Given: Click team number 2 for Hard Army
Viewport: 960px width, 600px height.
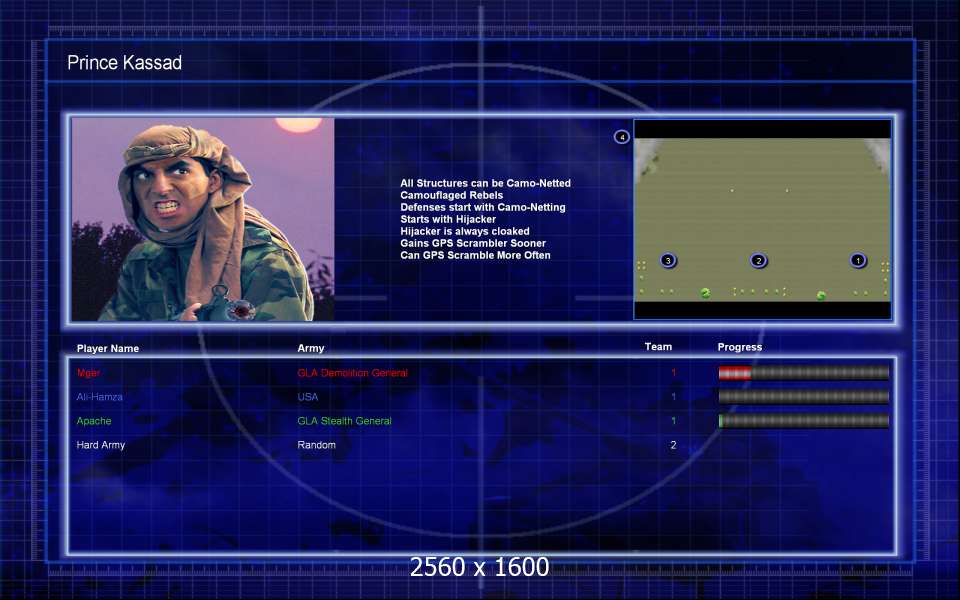Looking at the screenshot, I should (673, 445).
